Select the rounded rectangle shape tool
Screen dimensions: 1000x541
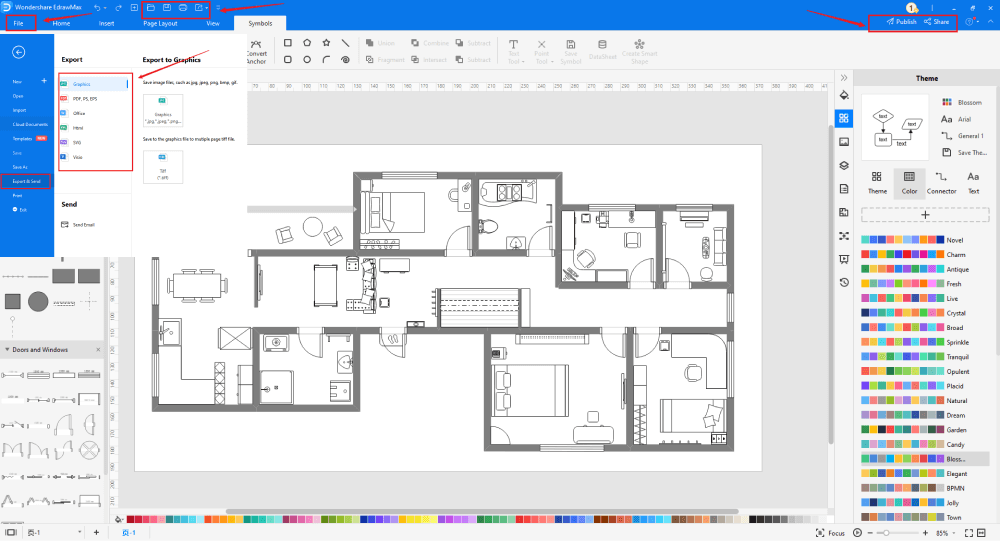click(288, 59)
